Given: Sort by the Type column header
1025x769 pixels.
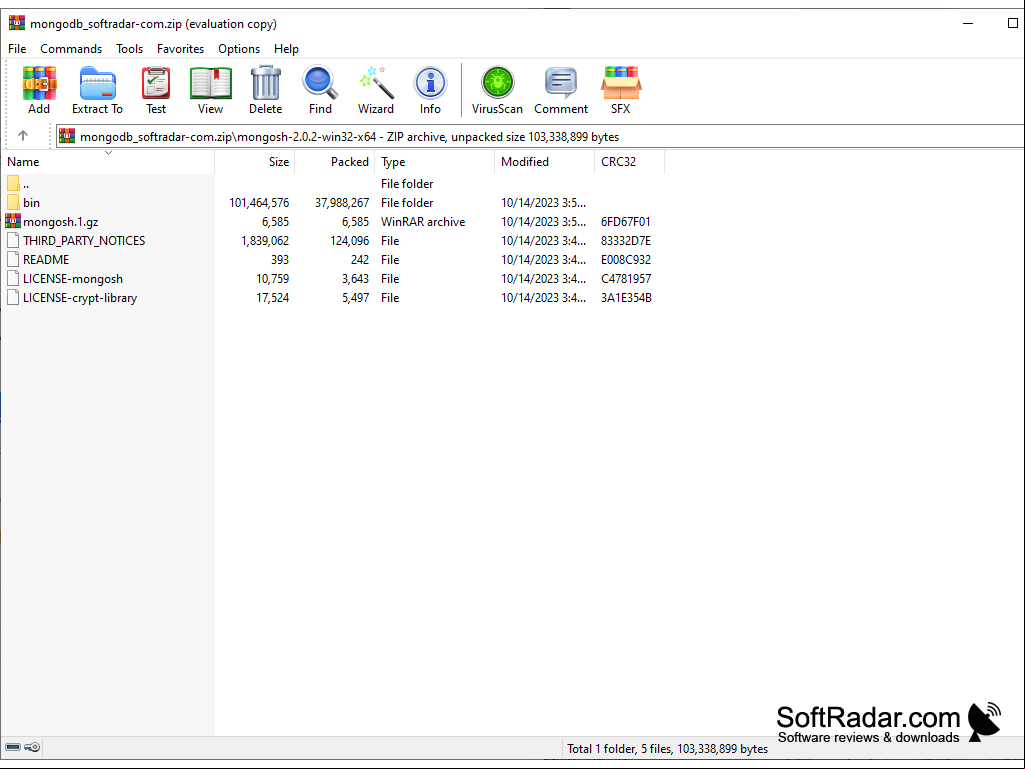Looking at the screenshot, I should 435,162.
